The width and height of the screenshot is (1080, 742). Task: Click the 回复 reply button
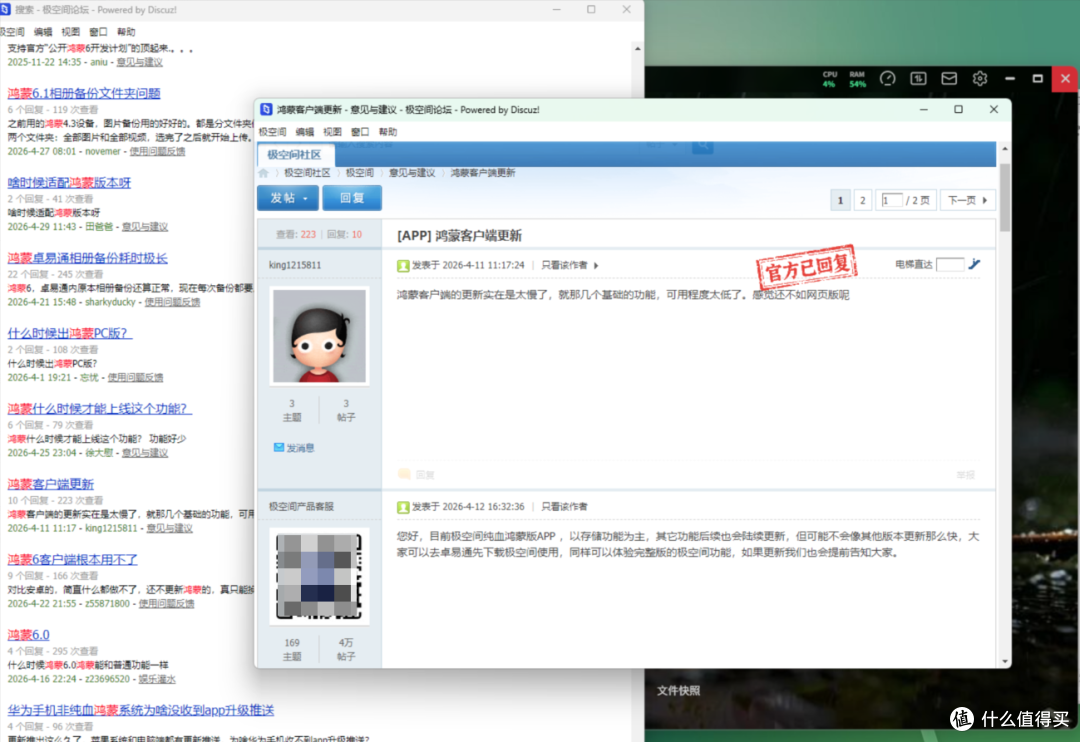(352, 198)
